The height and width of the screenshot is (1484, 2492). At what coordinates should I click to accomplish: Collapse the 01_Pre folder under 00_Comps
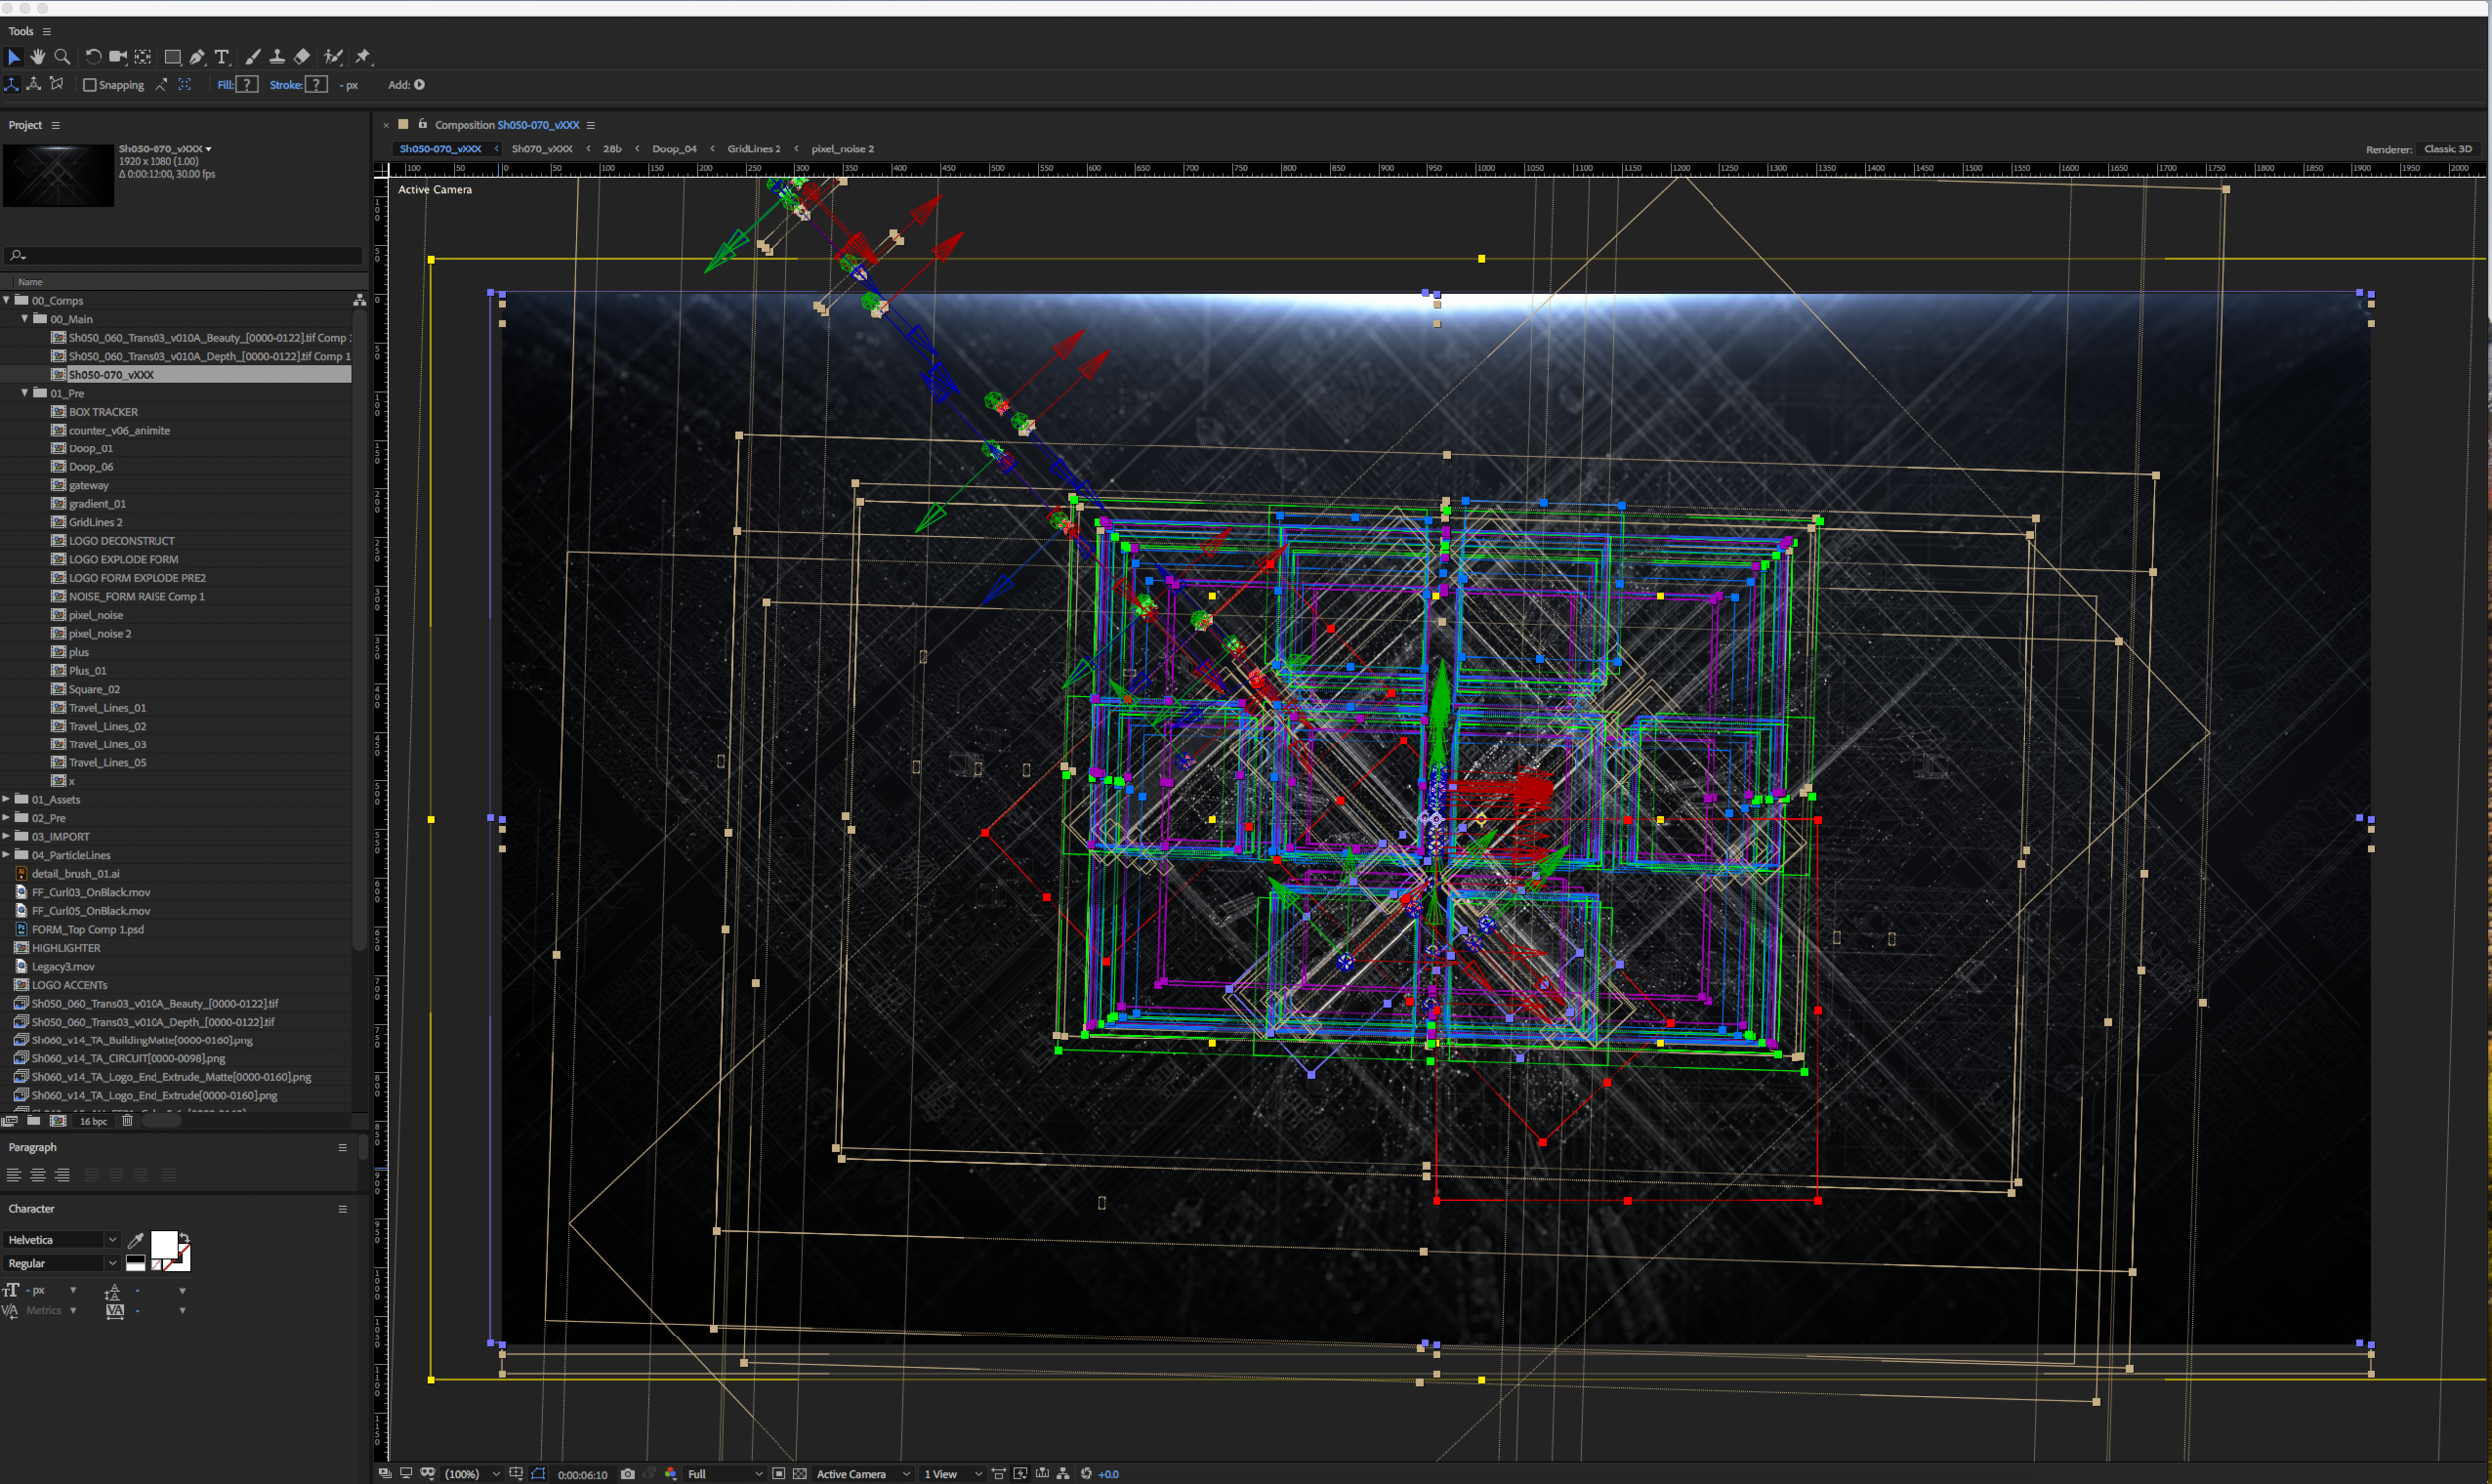pyautogui.click(x=25, y=393)
